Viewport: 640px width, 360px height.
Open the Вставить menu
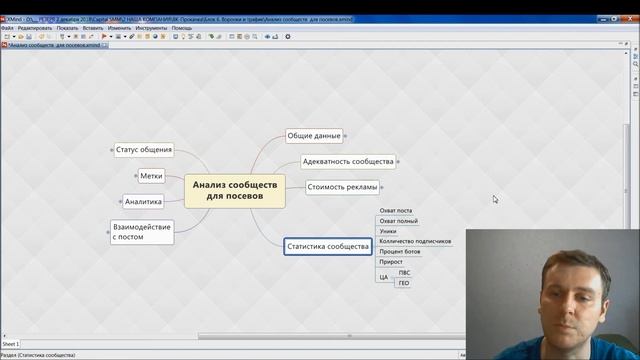[93, 28]
